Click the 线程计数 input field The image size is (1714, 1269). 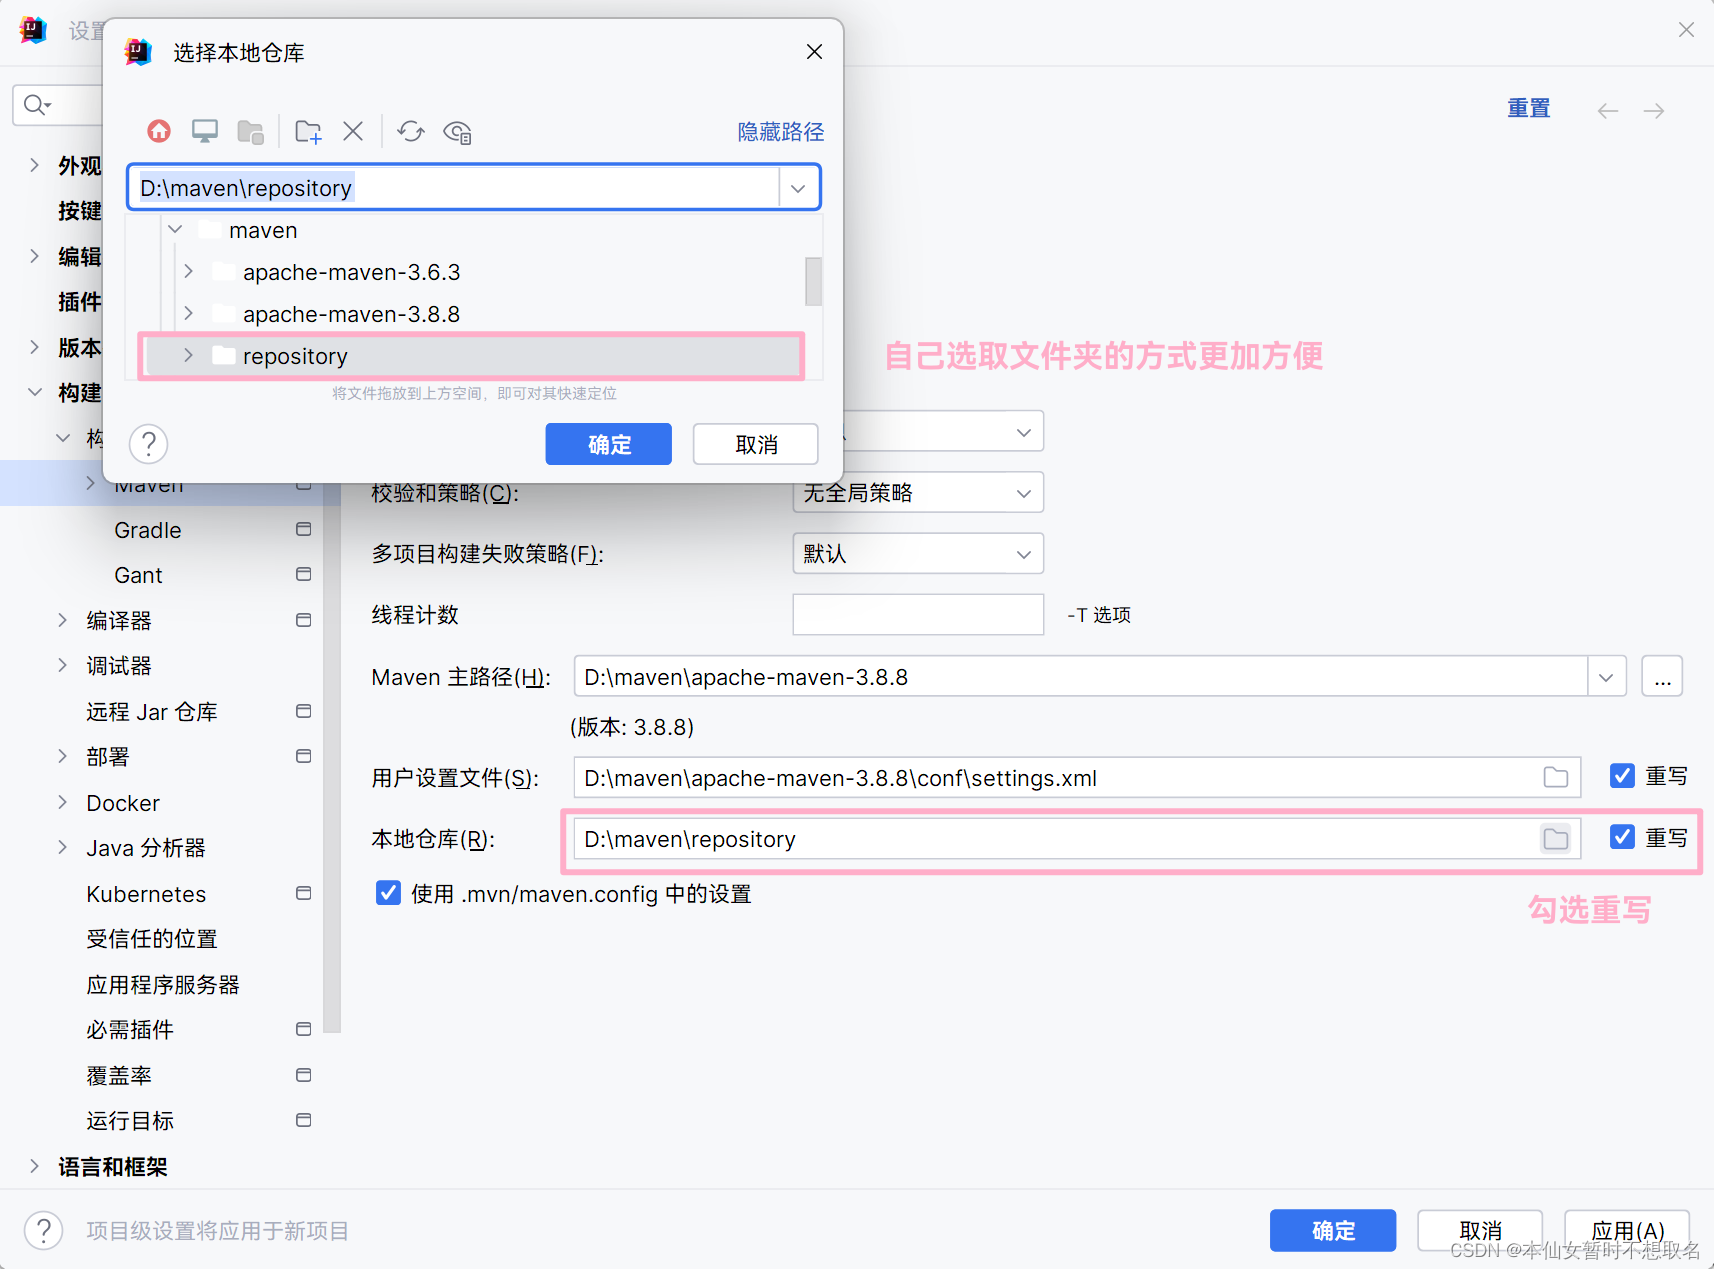point(918,614)
